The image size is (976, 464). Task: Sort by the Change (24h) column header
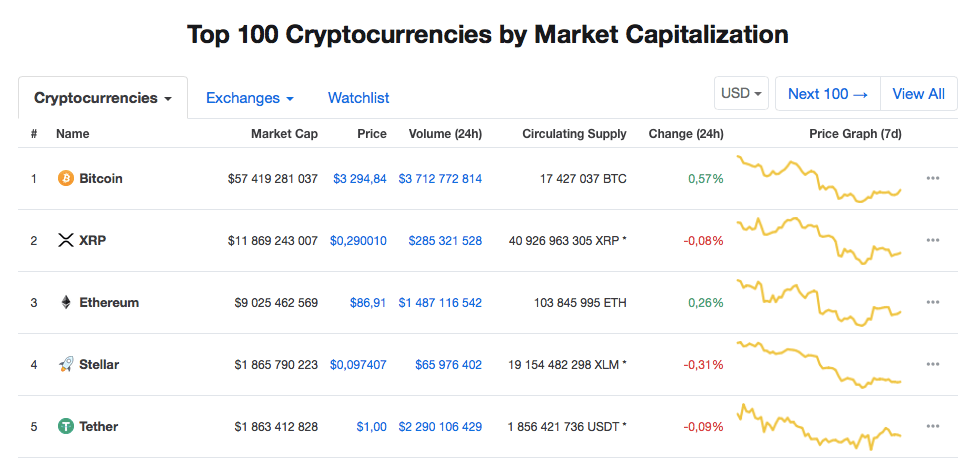(686, 134)
